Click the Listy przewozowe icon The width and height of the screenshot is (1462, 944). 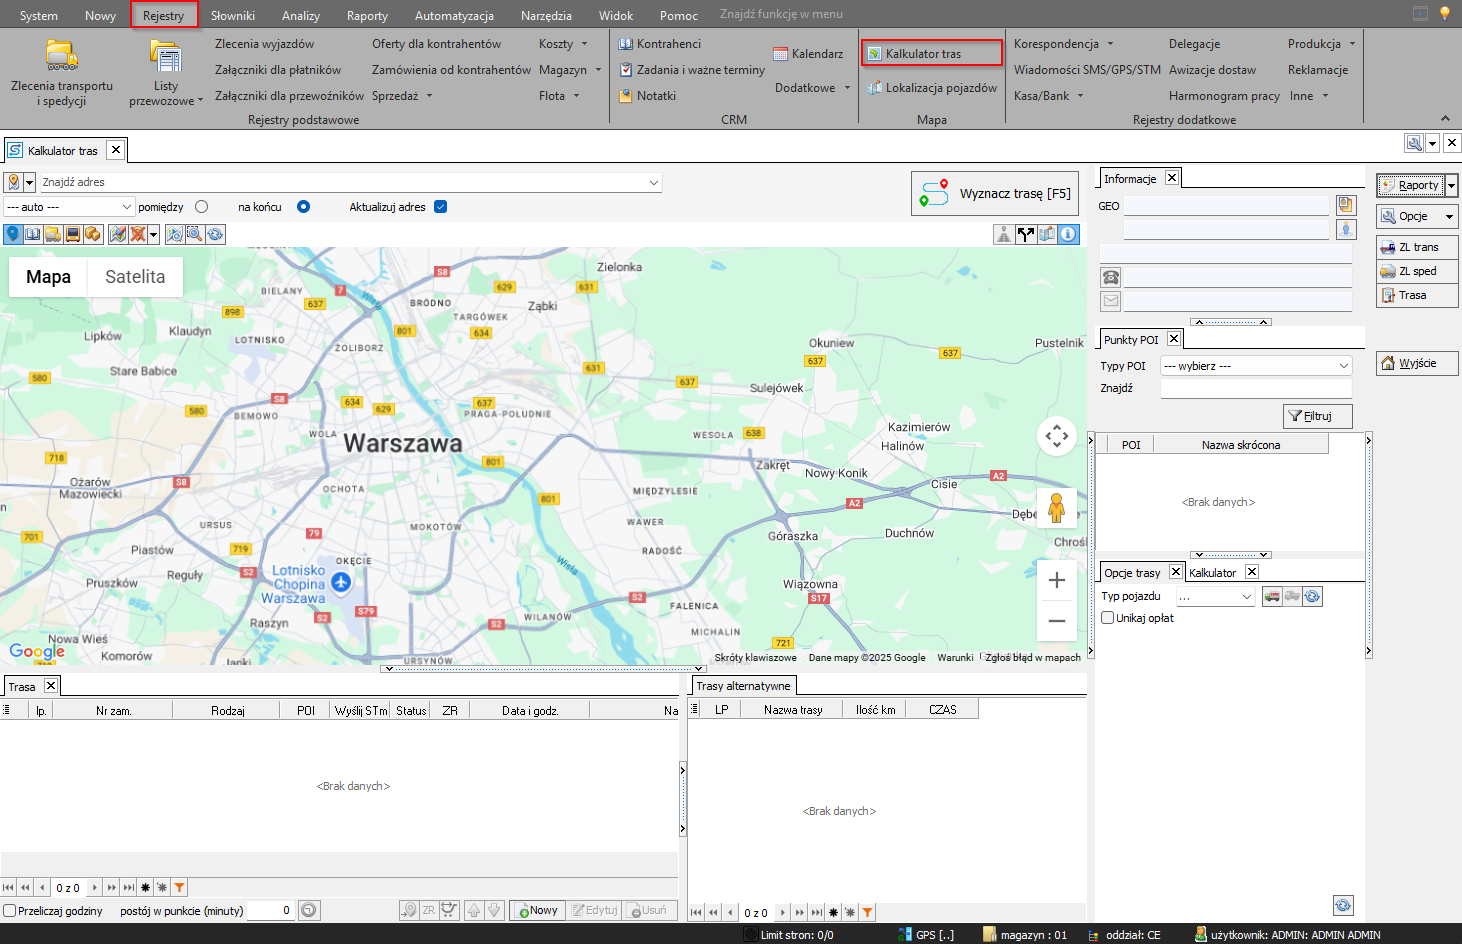(165, 57)
